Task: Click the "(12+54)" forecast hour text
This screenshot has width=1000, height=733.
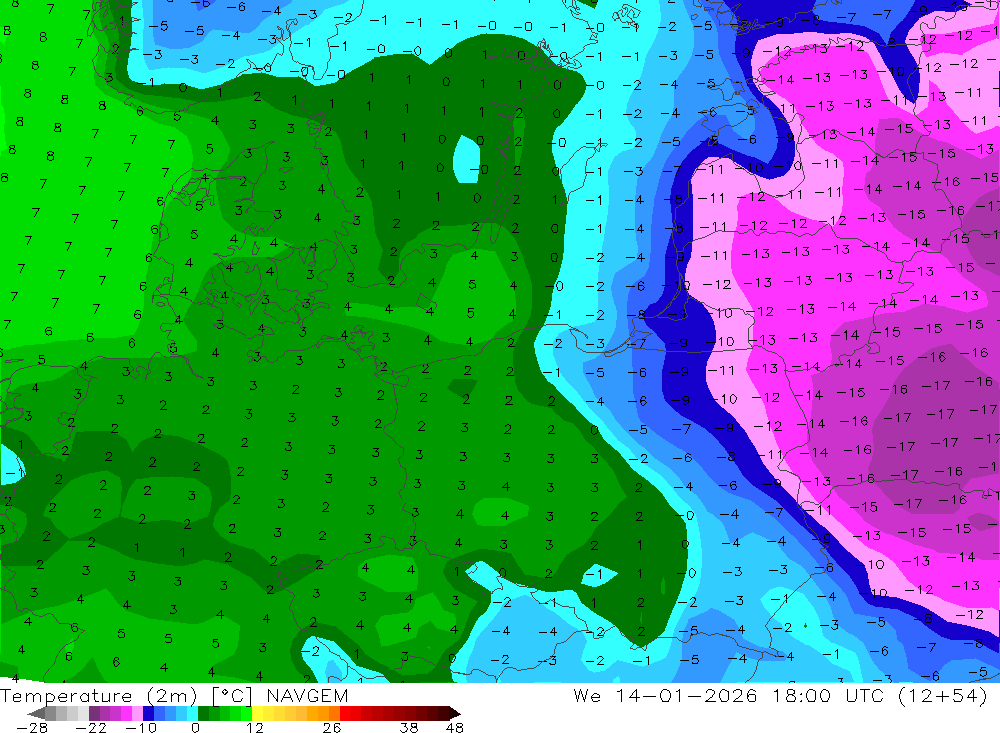Action: click(x=943, y=695)
